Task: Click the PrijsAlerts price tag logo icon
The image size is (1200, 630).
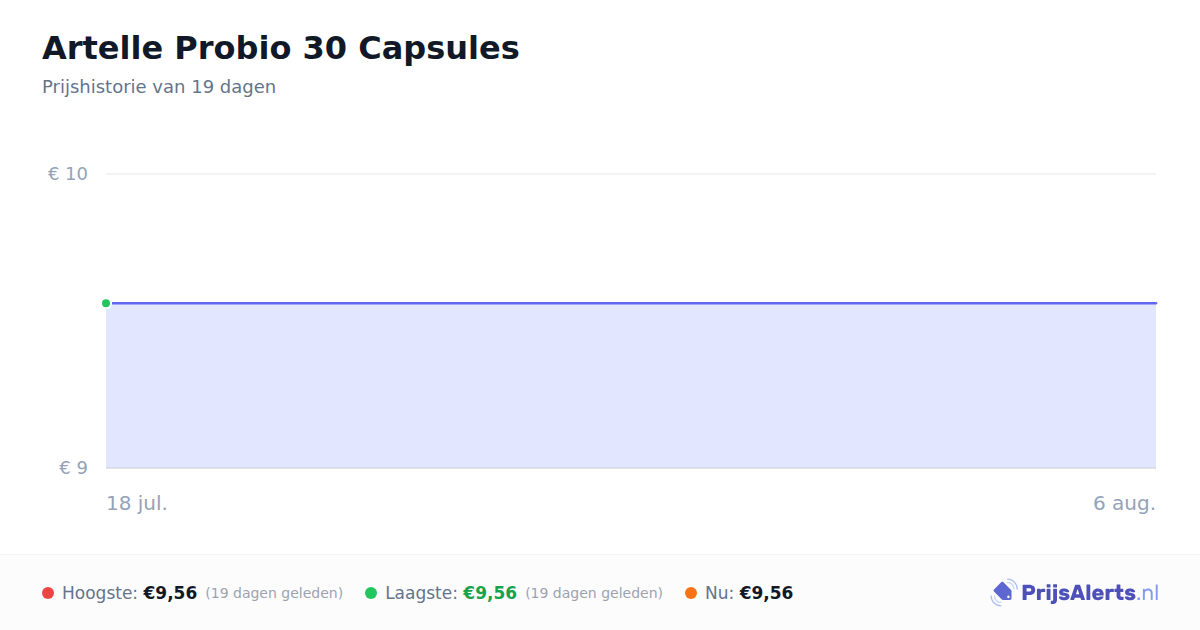Action: coord(1003,593)
